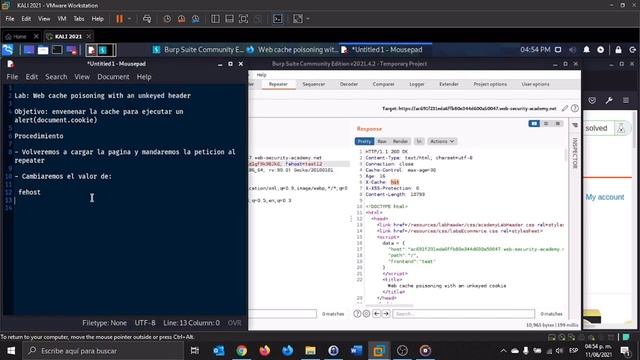Open the response Actions dropdown

coord(442,141)
